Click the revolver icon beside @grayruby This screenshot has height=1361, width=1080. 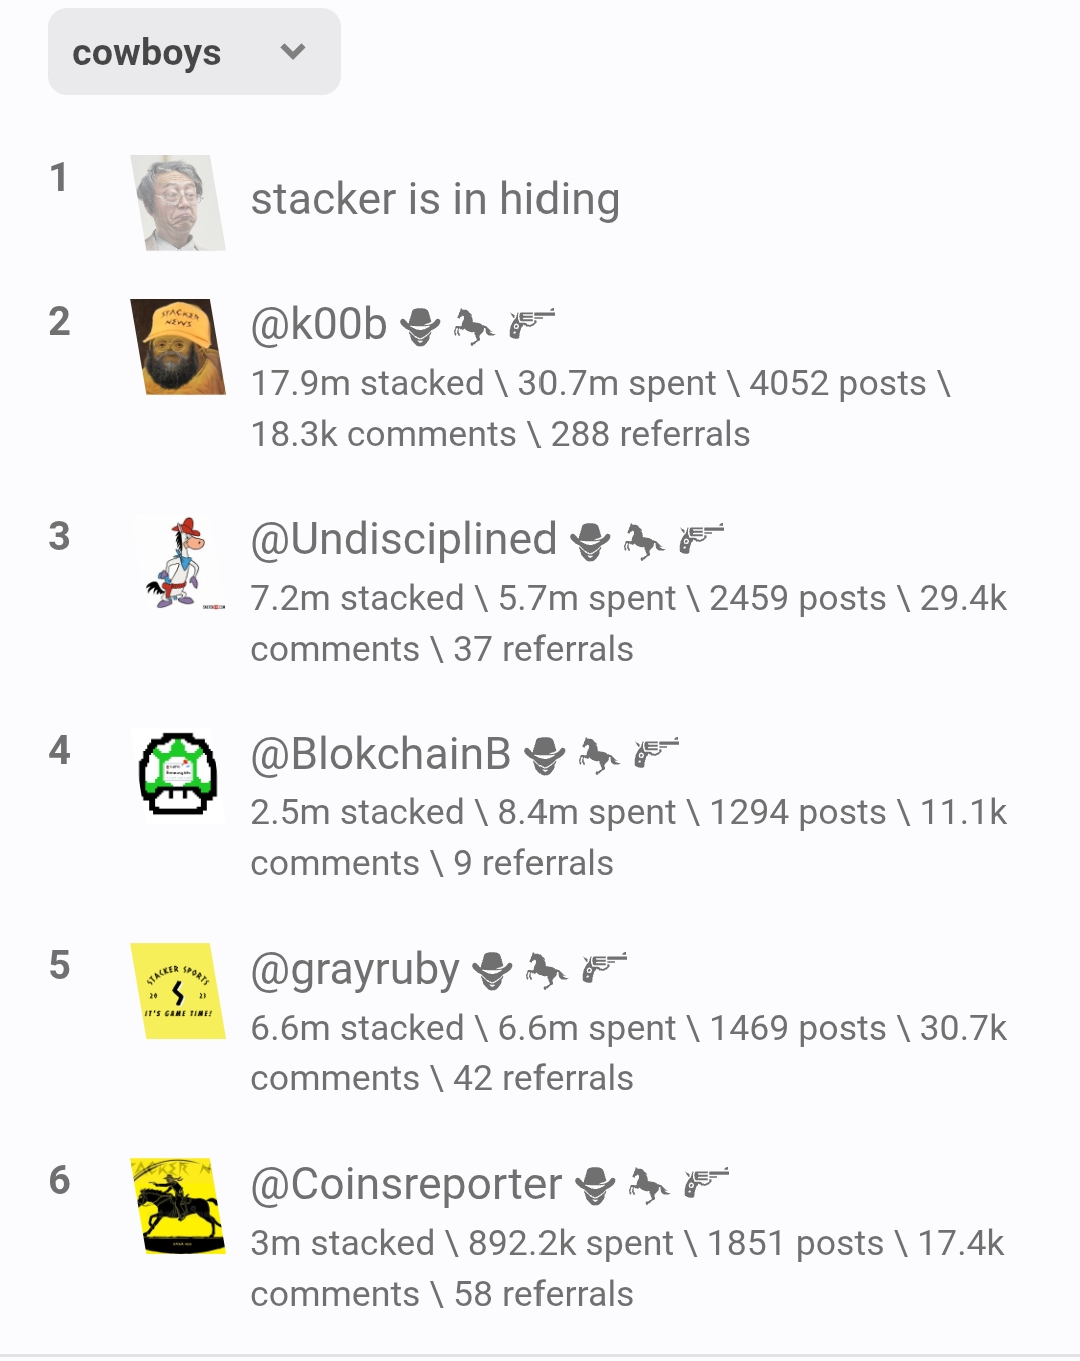coord(603,969)
